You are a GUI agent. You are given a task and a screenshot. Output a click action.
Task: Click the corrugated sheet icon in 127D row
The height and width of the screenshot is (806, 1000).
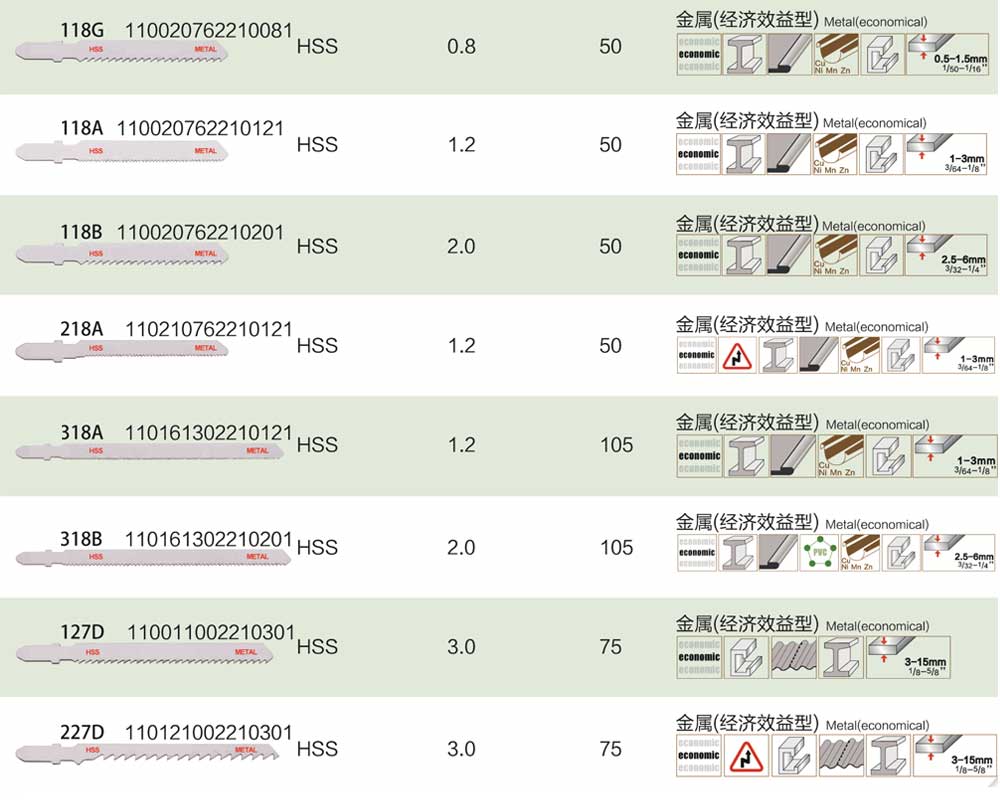794,655
